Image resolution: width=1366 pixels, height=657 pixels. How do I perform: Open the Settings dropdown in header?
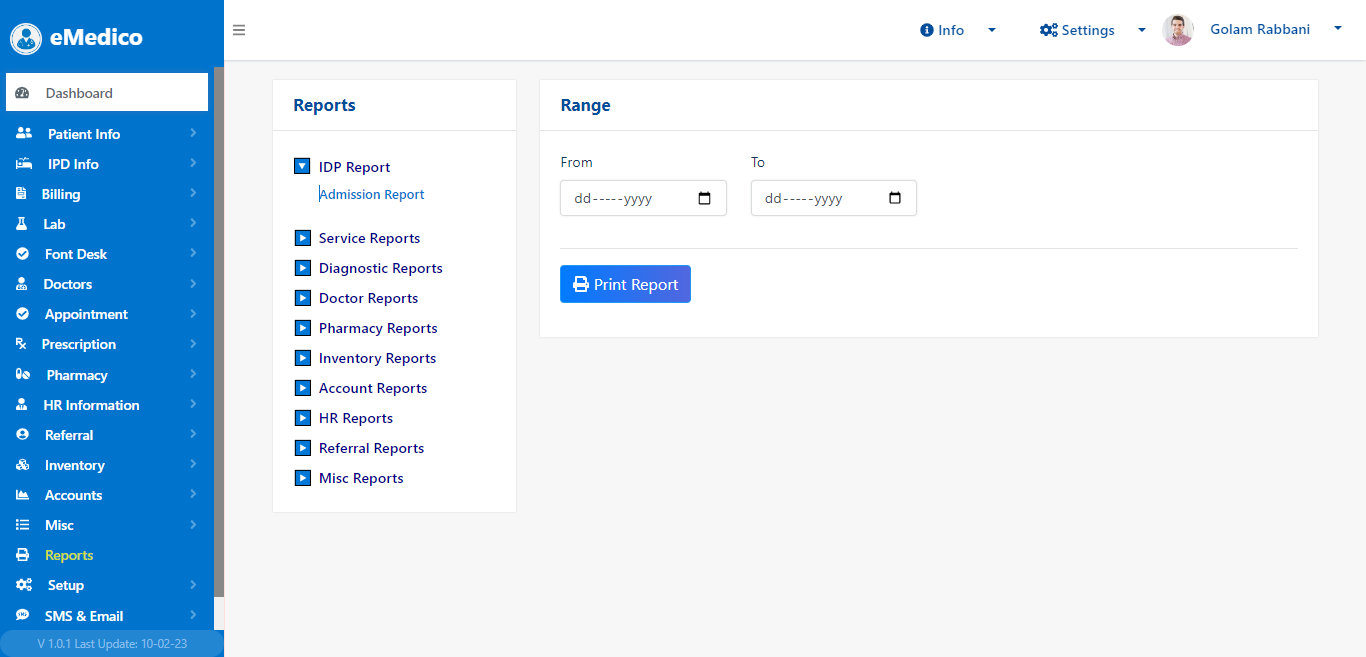1092,30
